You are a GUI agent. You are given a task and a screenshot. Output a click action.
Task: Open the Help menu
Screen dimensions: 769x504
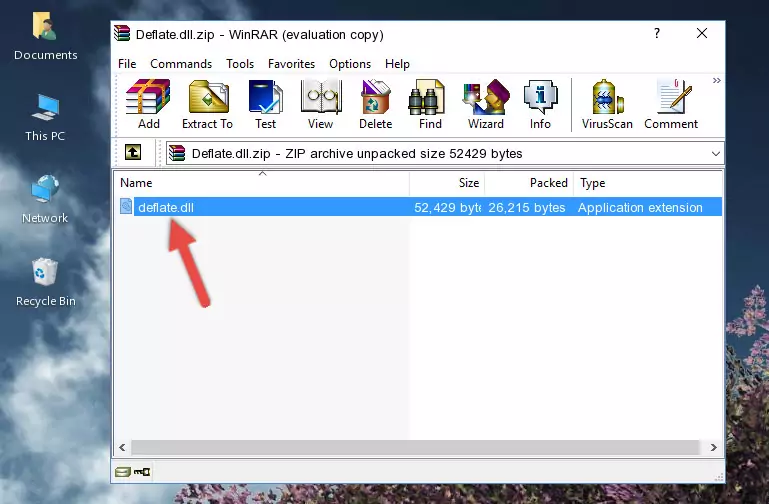point(397,64)
